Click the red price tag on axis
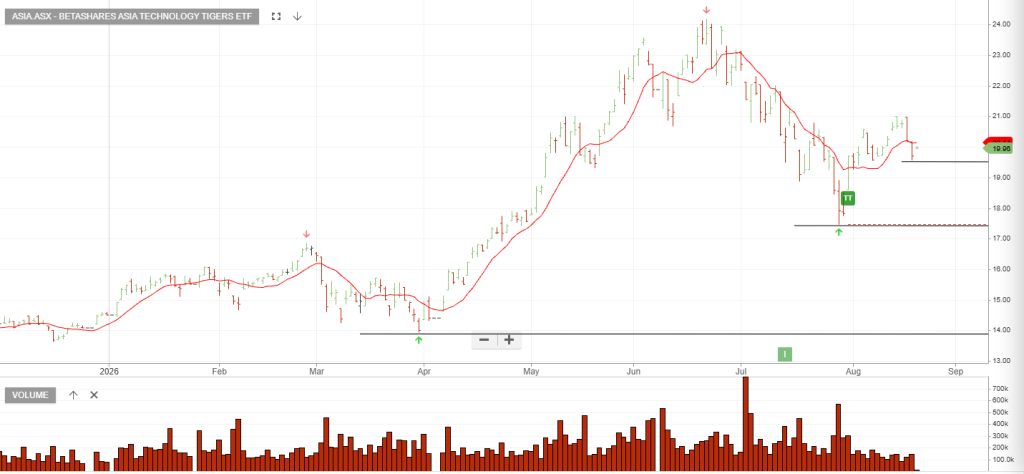1024x474 pixels. tap(999, 142)
